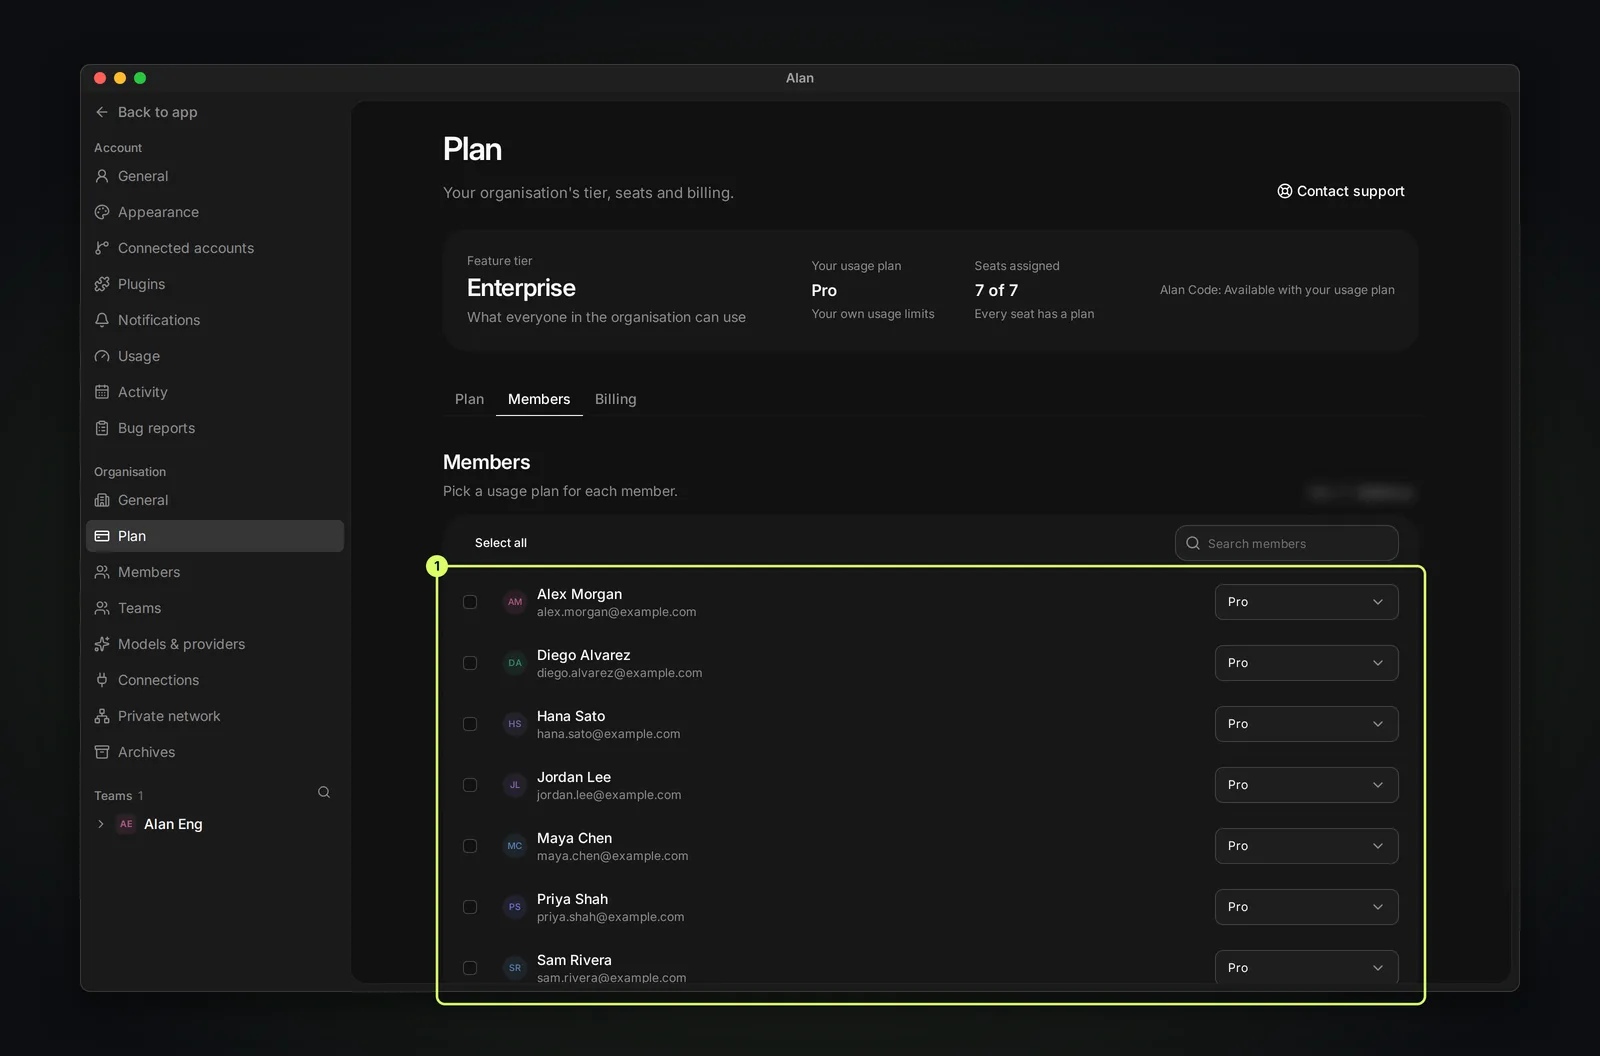Open Diego Alvarez's usage plan dropdown
Screen dimensions: 1600x1056
click(x=1306, y=663)
